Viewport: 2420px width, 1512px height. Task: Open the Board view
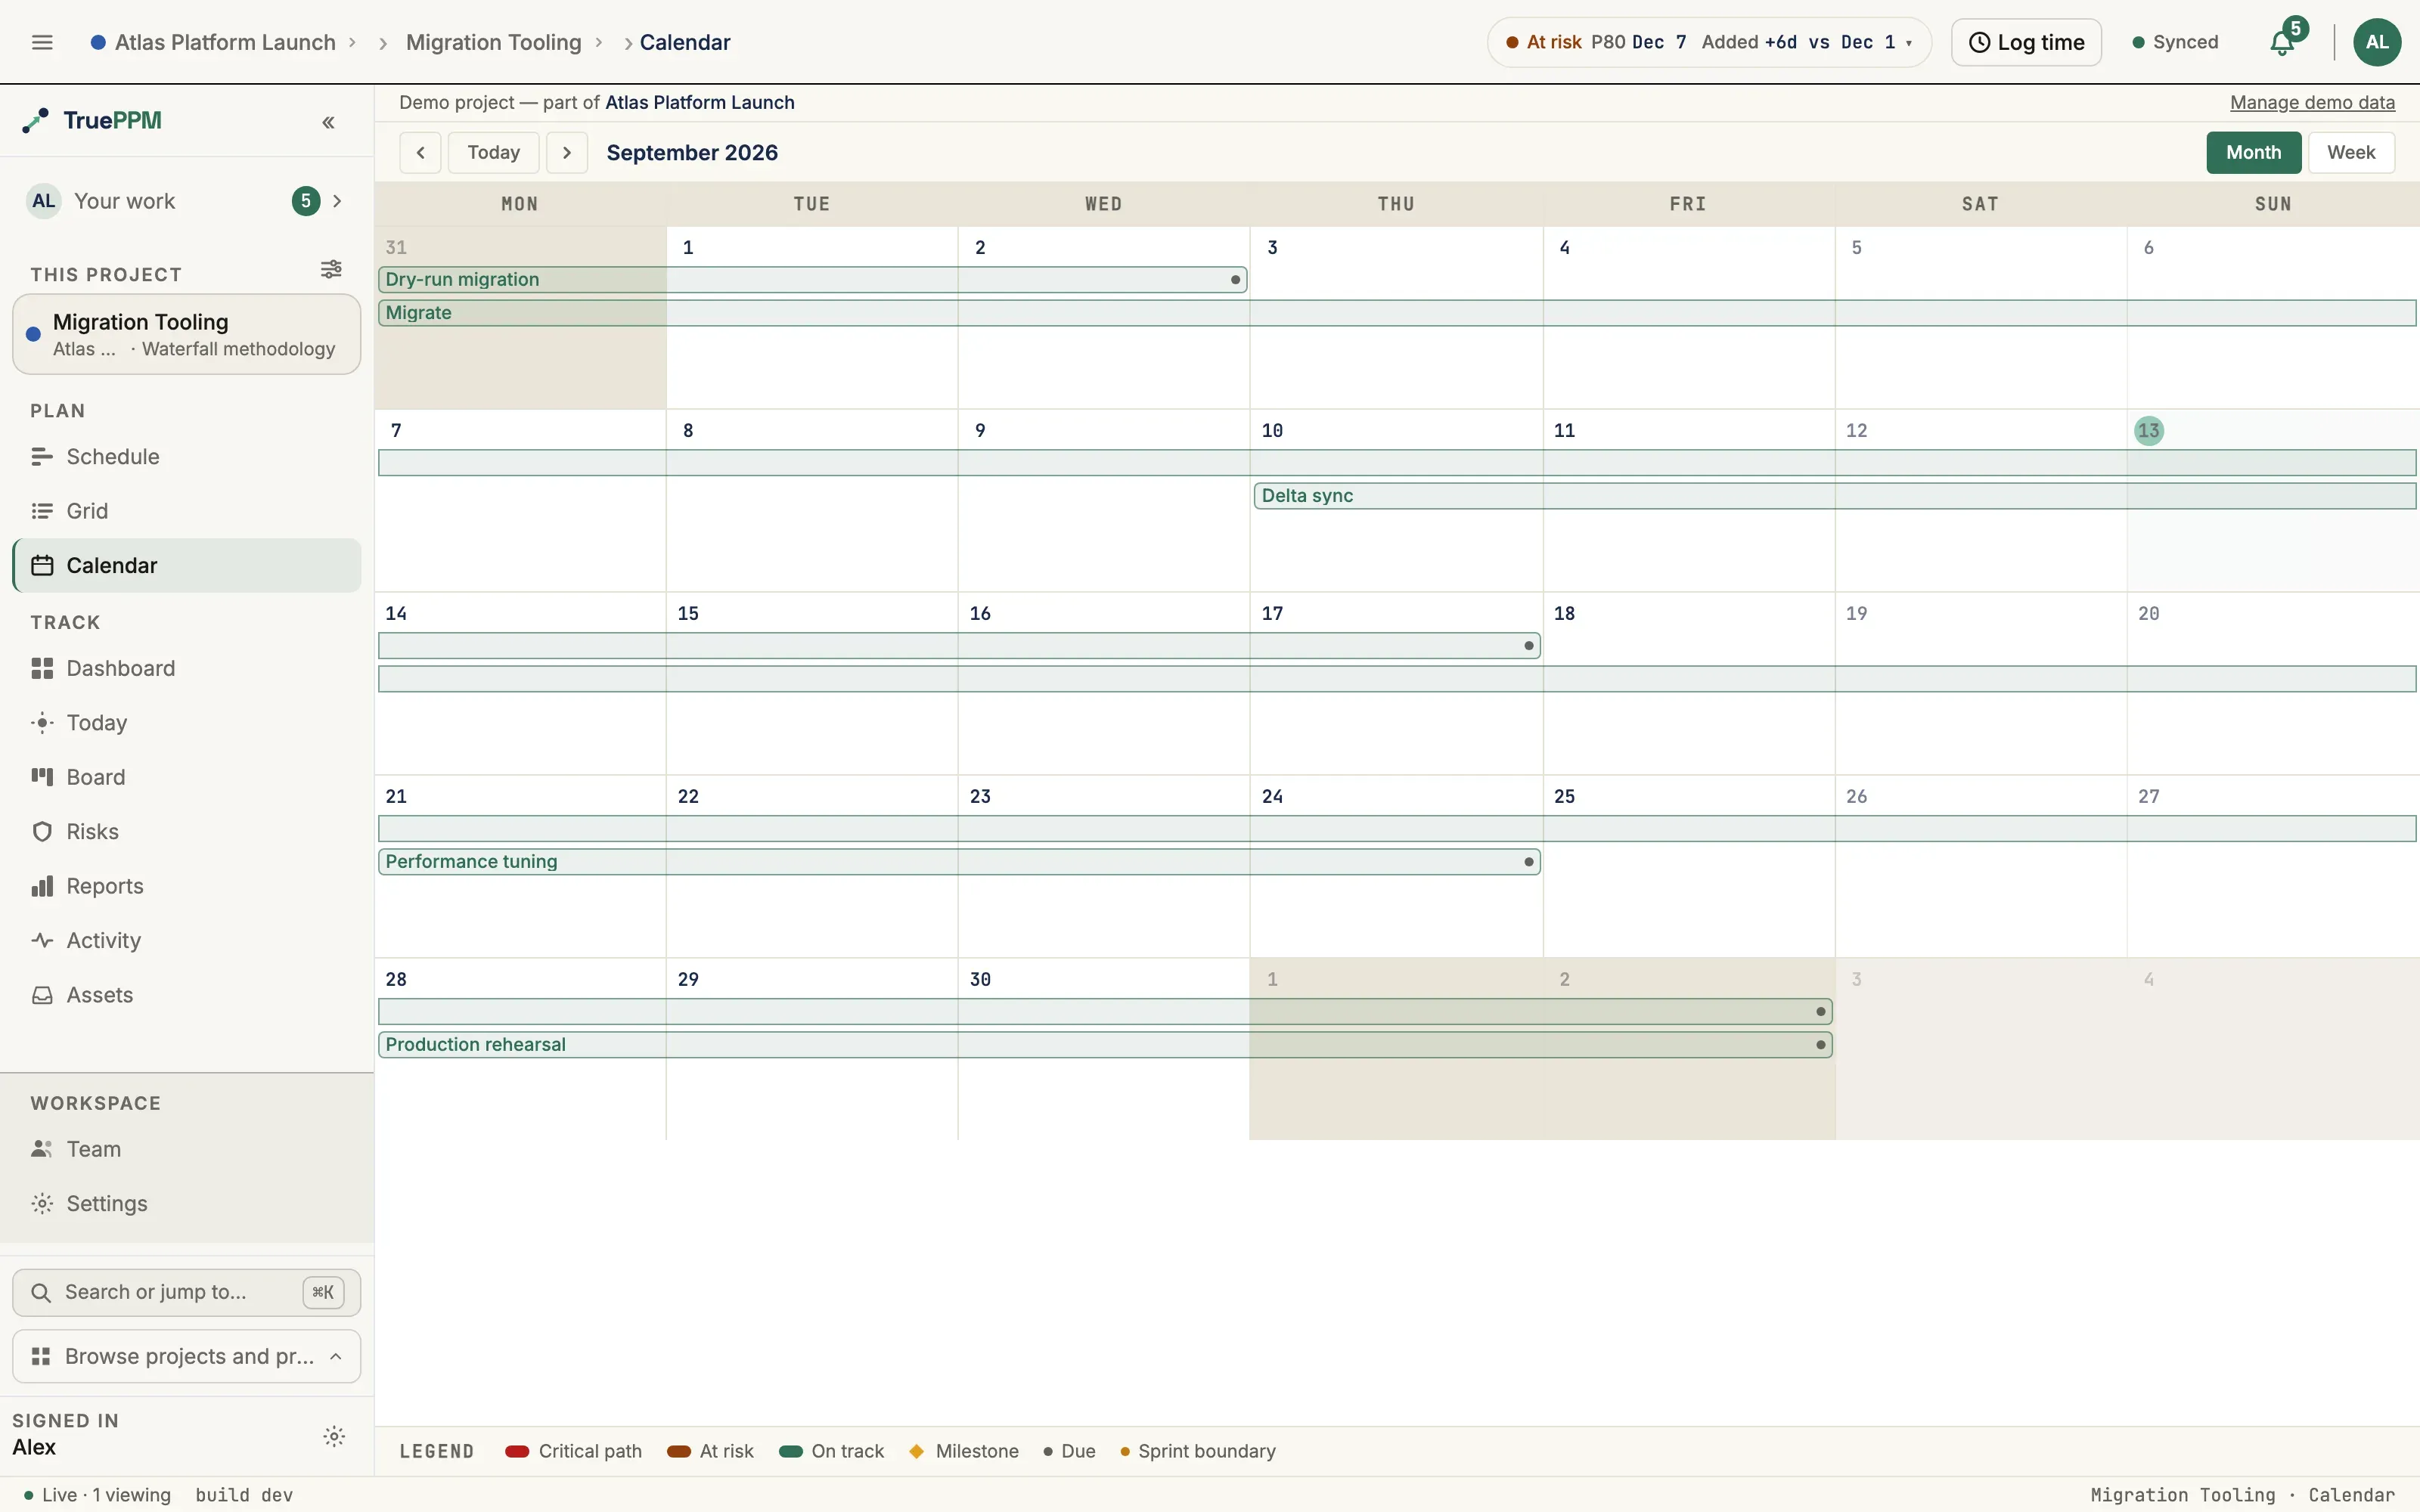187,777
